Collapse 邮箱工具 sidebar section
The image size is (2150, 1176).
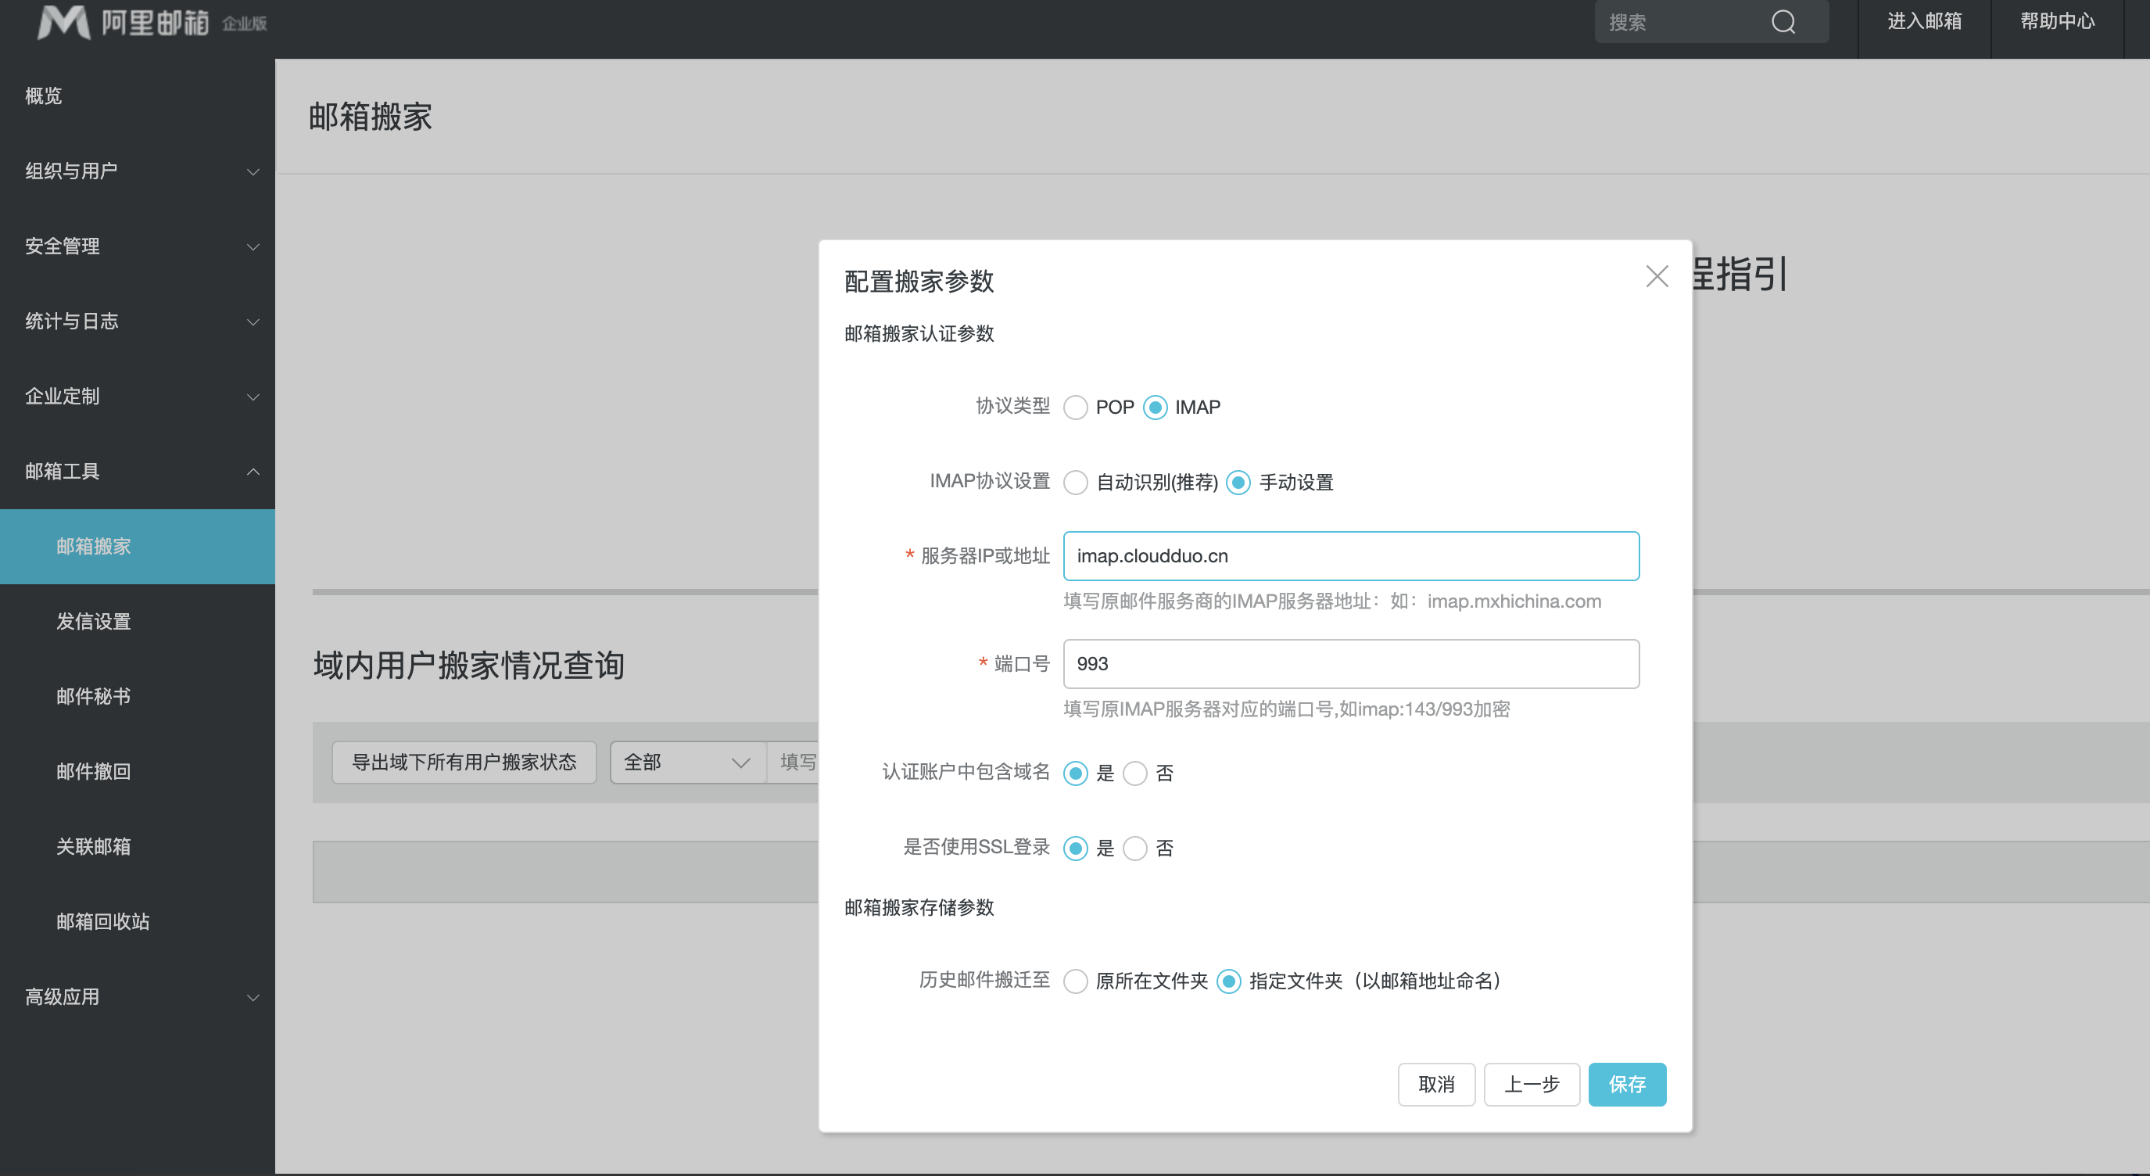(x=137, y=471)
